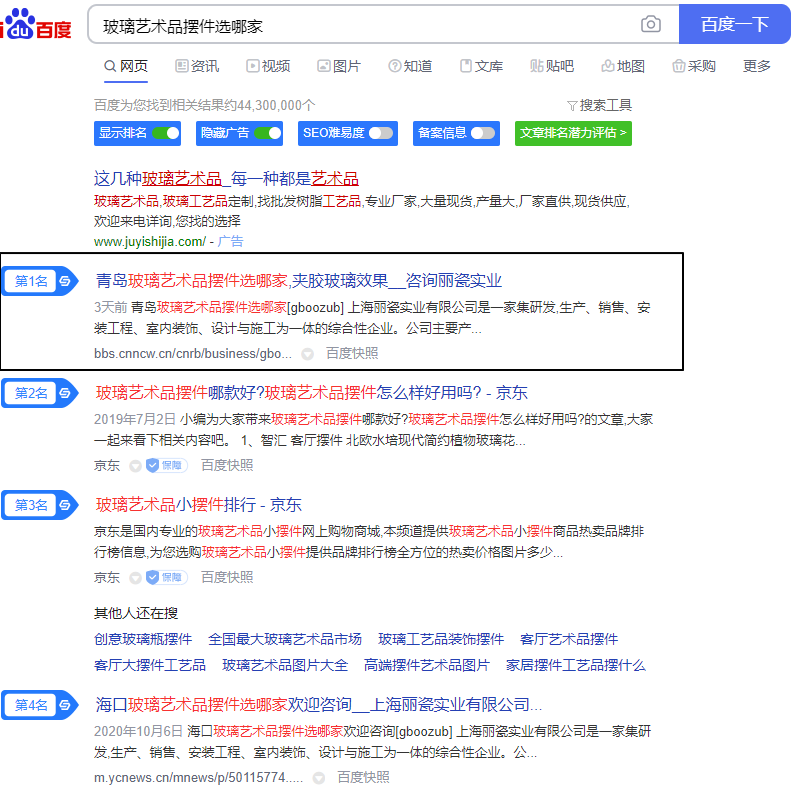Search related term 客厅艺术品摆件
This screenshot has height=800, width=800.
click(569, 639)
